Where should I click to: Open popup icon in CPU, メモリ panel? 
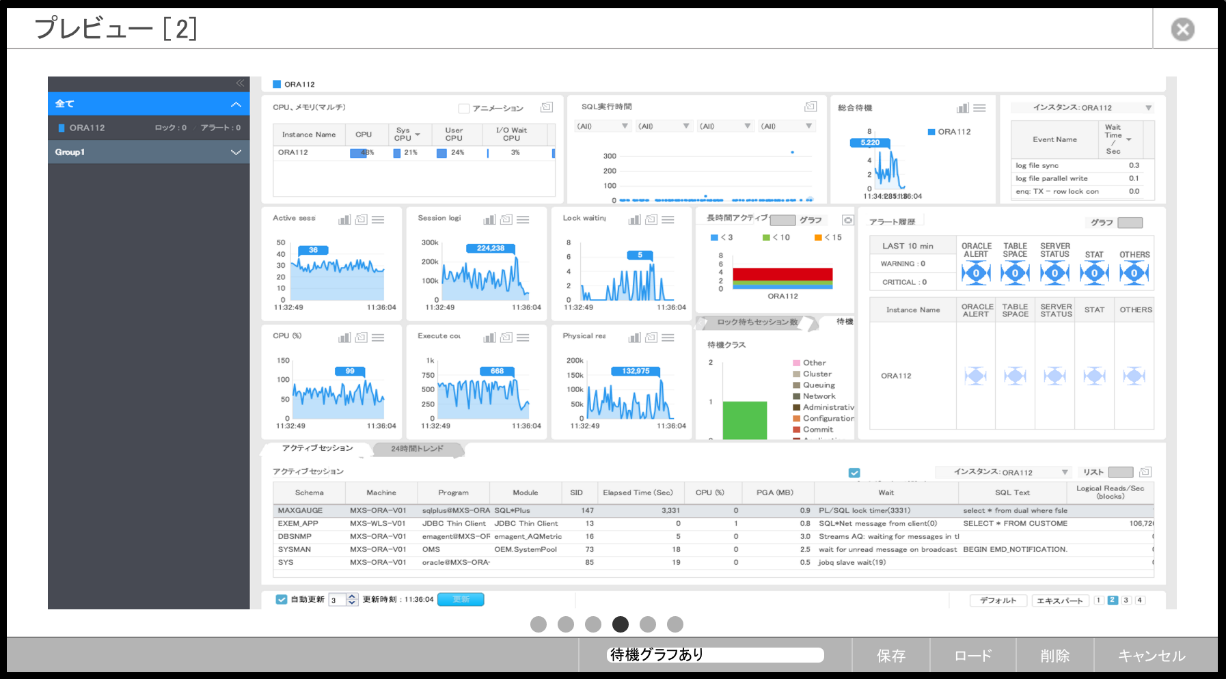pos(547,107)
